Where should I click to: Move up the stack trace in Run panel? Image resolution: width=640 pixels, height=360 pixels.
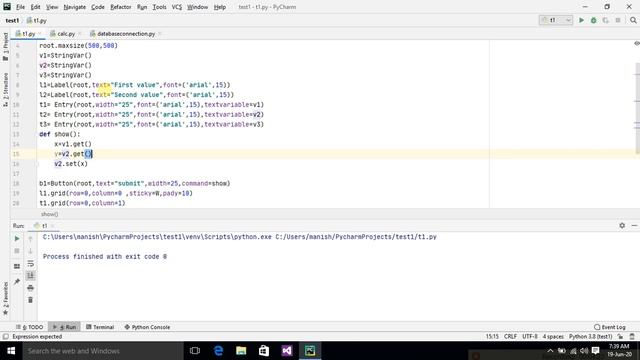30,238
